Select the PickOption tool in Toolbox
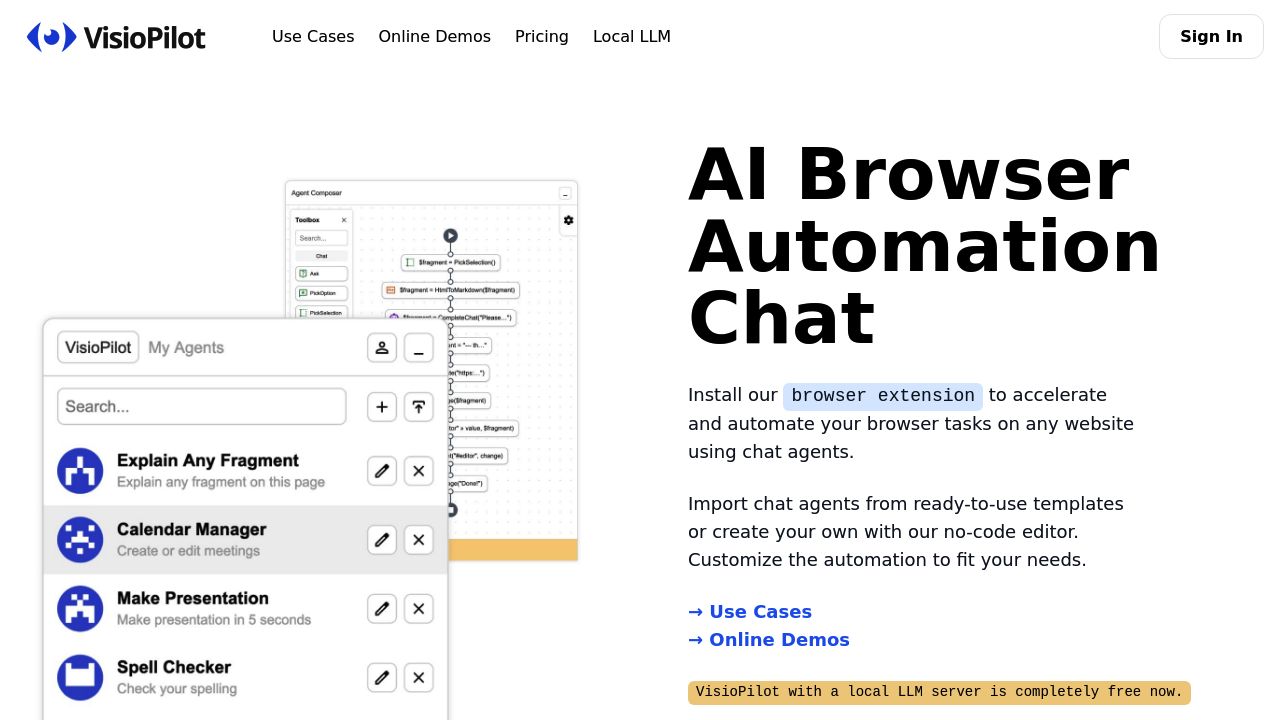1280x720 pixels. point(322,293)
